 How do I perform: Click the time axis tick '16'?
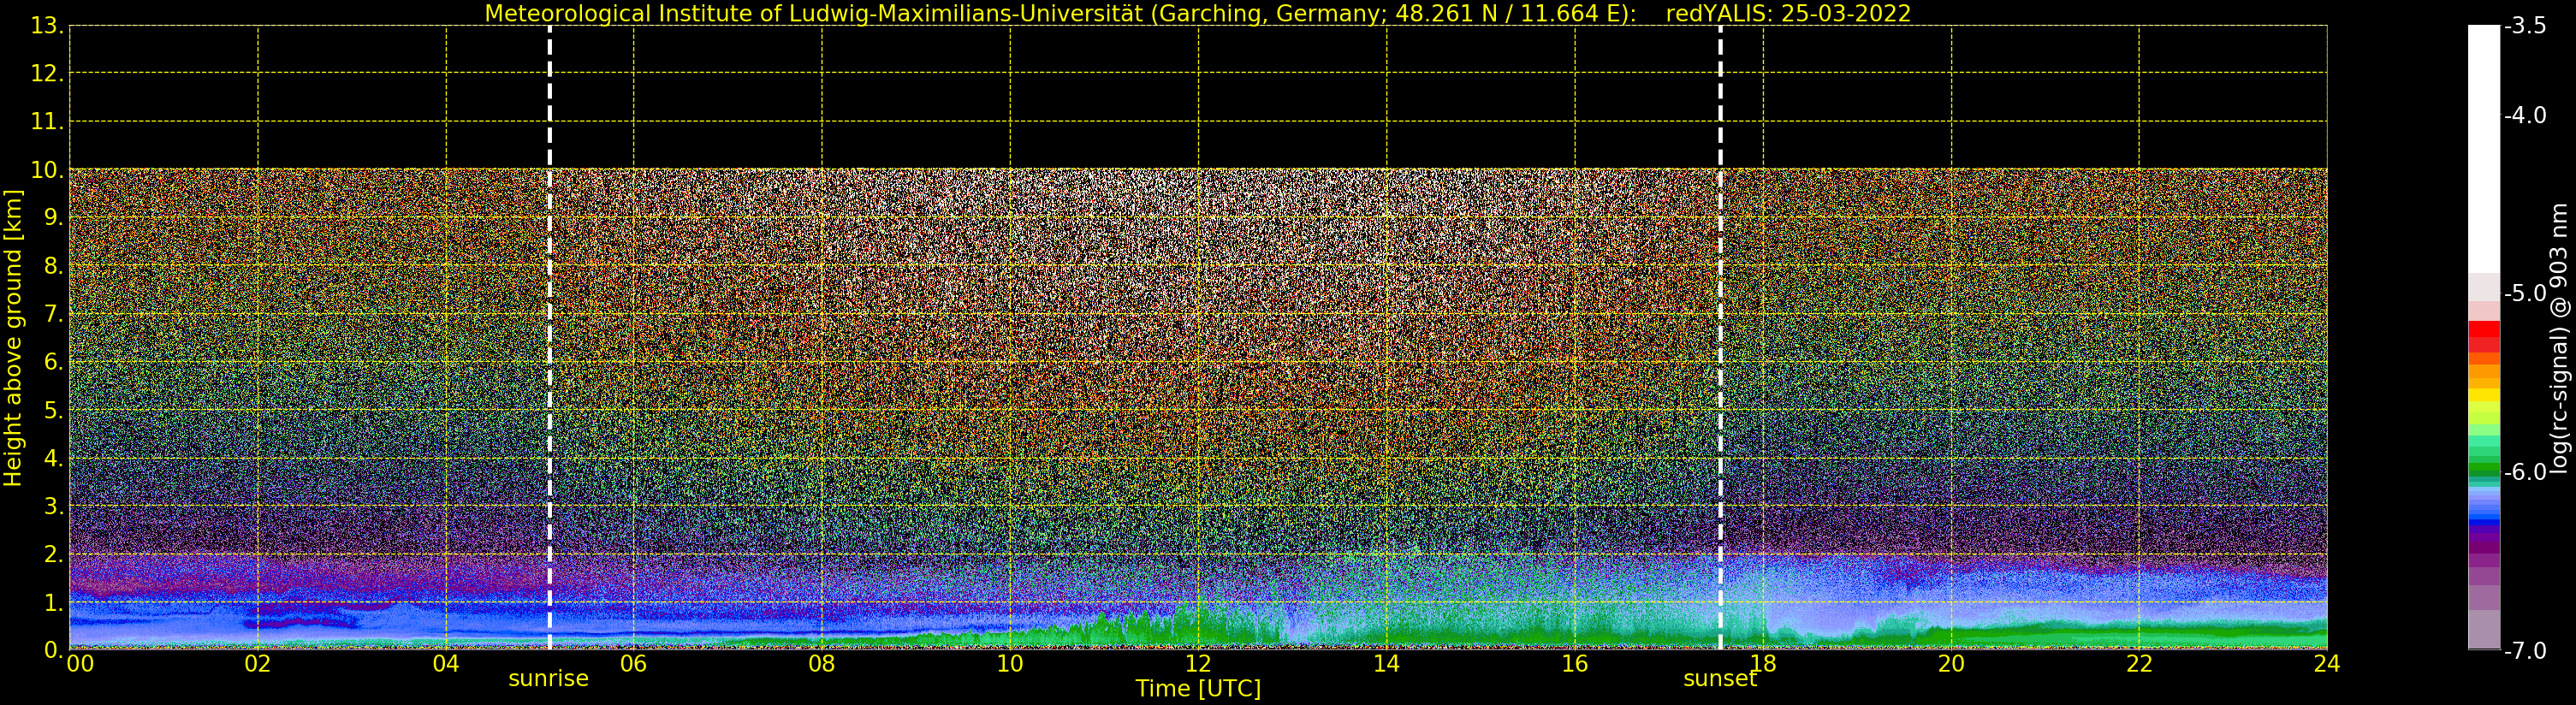click(1575, 664)
